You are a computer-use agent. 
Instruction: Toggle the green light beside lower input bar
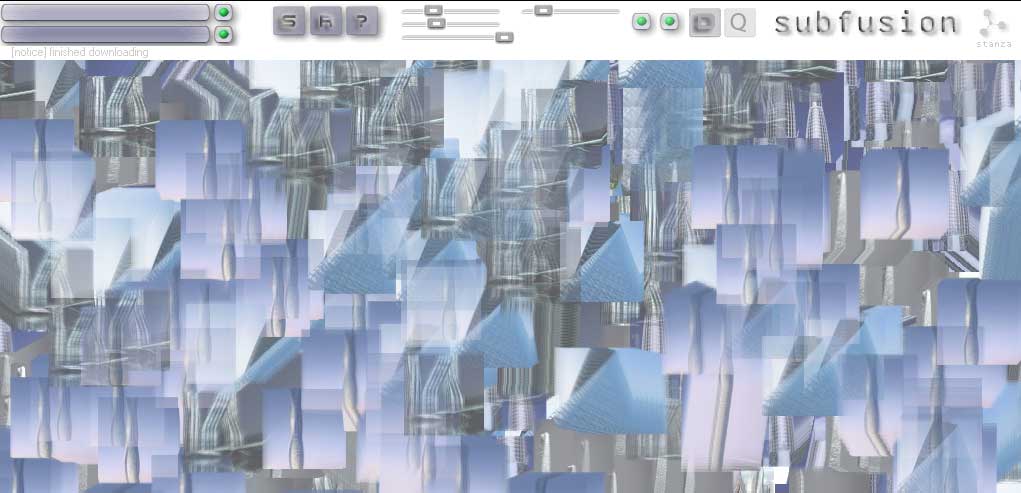[224, 34]
